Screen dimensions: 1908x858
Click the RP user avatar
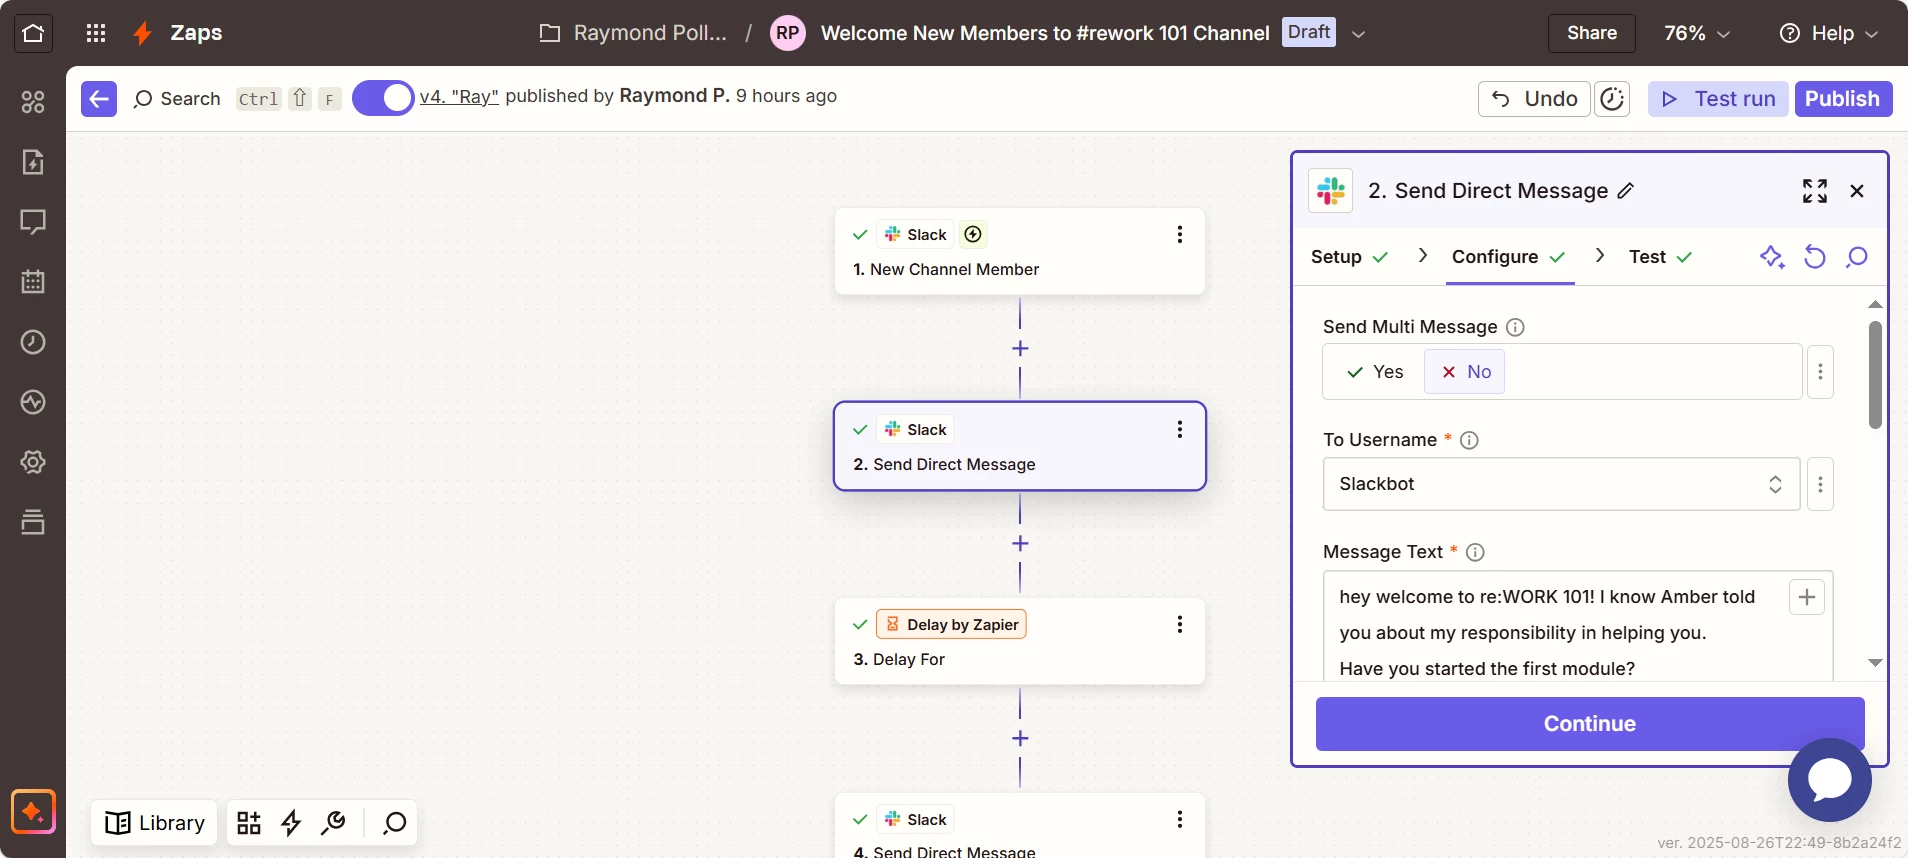tap(788, 33)
